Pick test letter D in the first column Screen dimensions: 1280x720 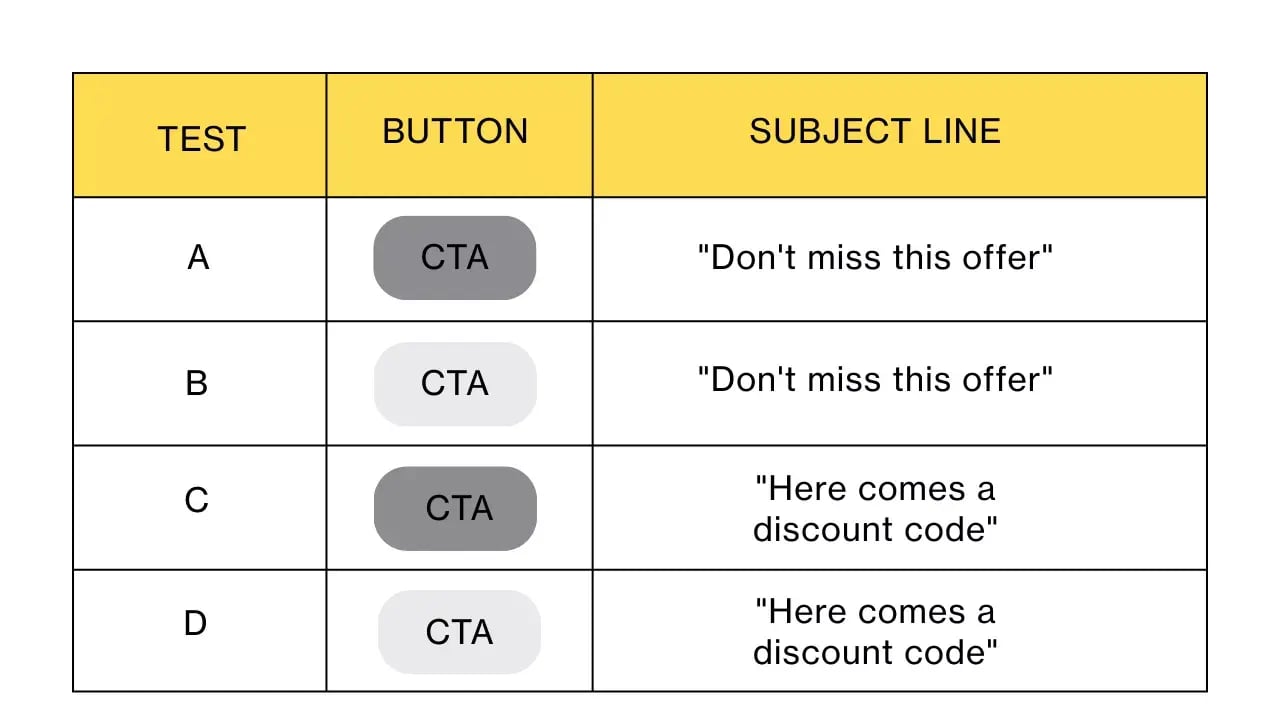(195, 624)
